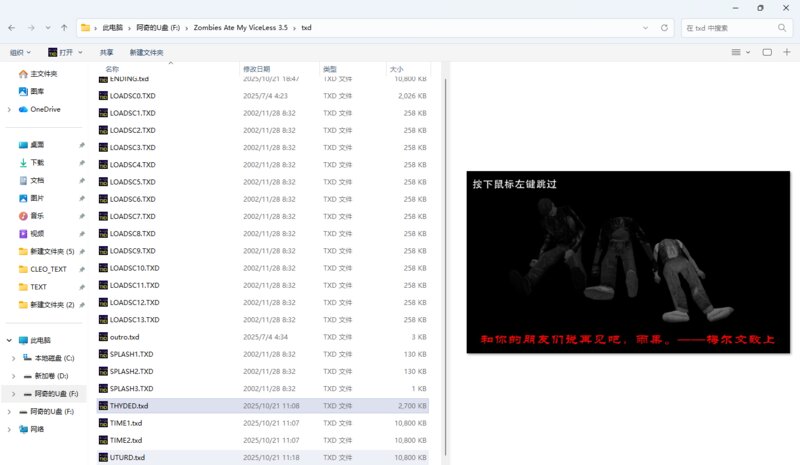Viewport: 800px width, 465px height.
Task: Click the 新建文件夹 (New folder) toolbar item
Action: [146, 51]
